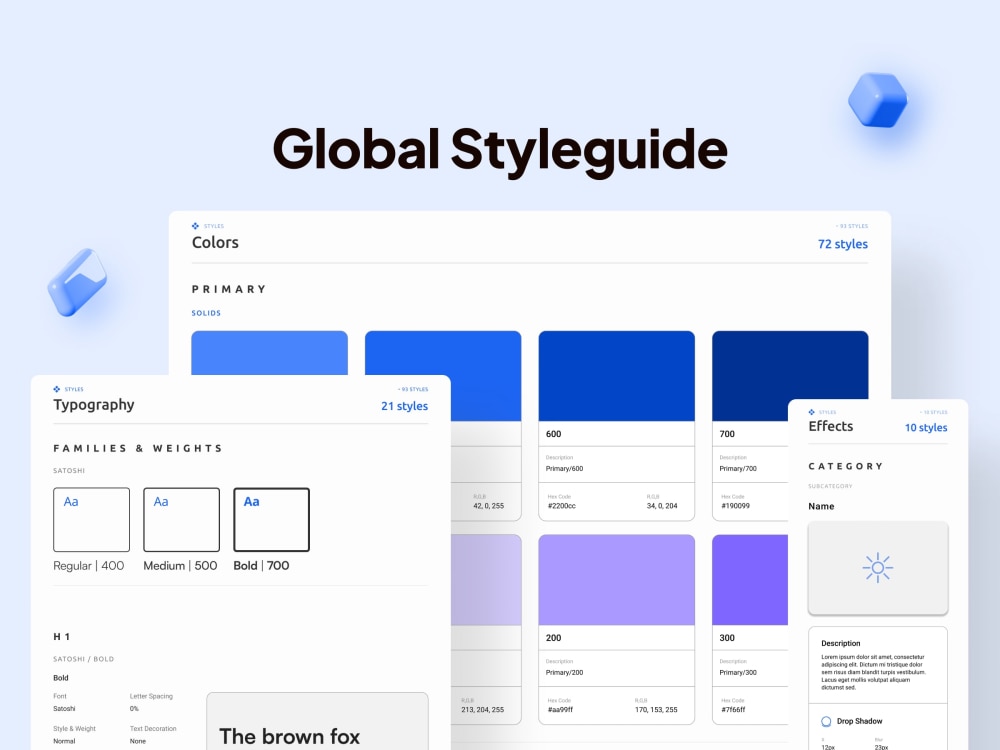Screen dimensions: 1000x750
Task: Click the hex code #190099
Action: click(x=735, y=506)
